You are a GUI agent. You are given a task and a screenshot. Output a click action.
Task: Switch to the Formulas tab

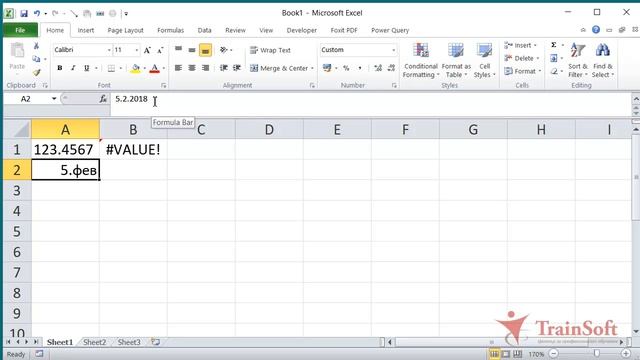(x=171, y=30)
